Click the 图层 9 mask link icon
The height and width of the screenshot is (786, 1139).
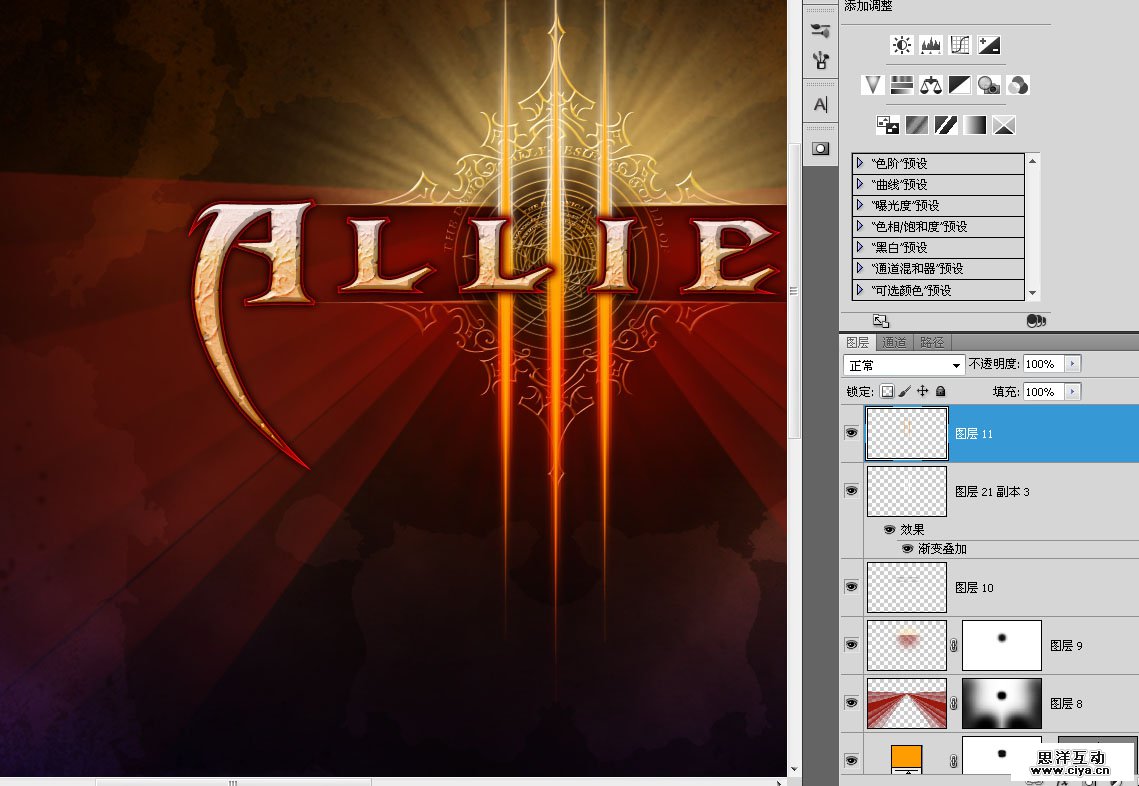pyautogui.click(x=954, y=645)
